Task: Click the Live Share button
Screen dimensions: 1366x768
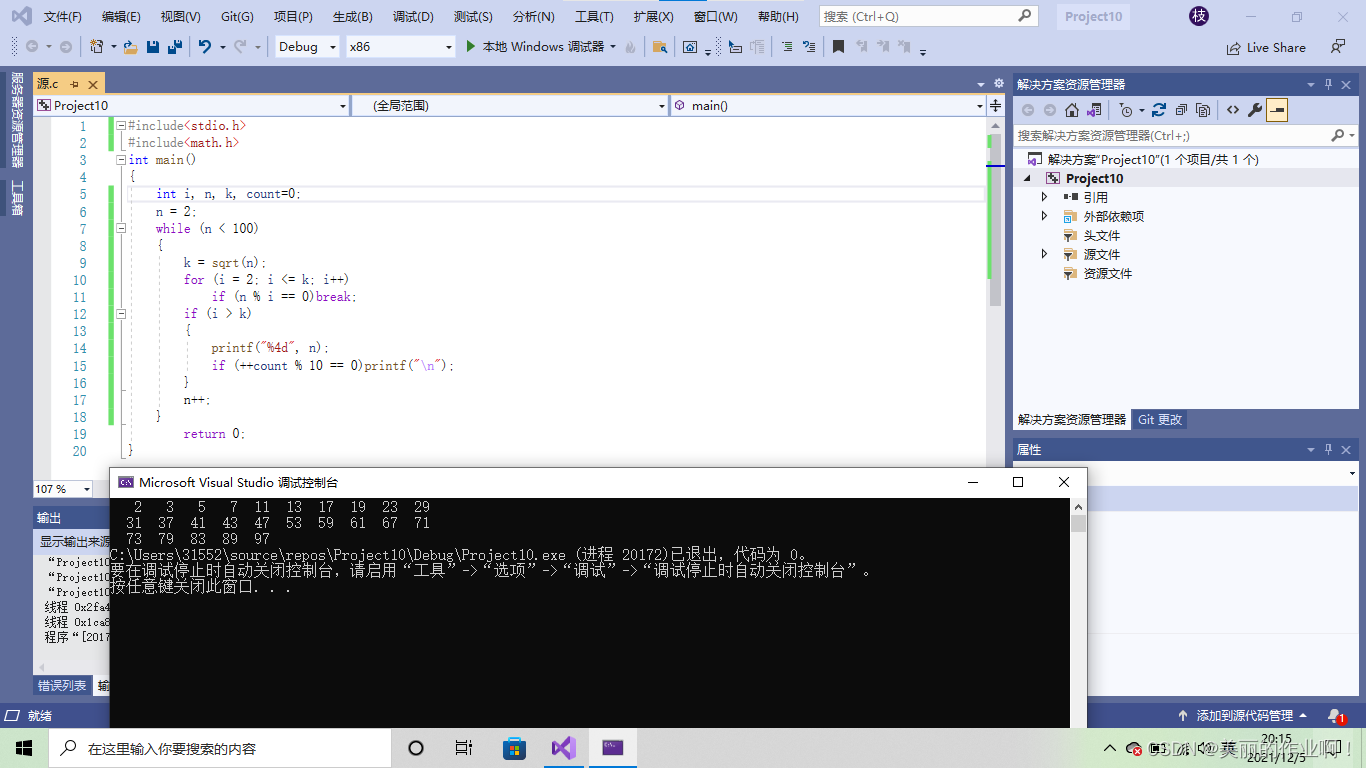Action: click(x=1266, y=47)
